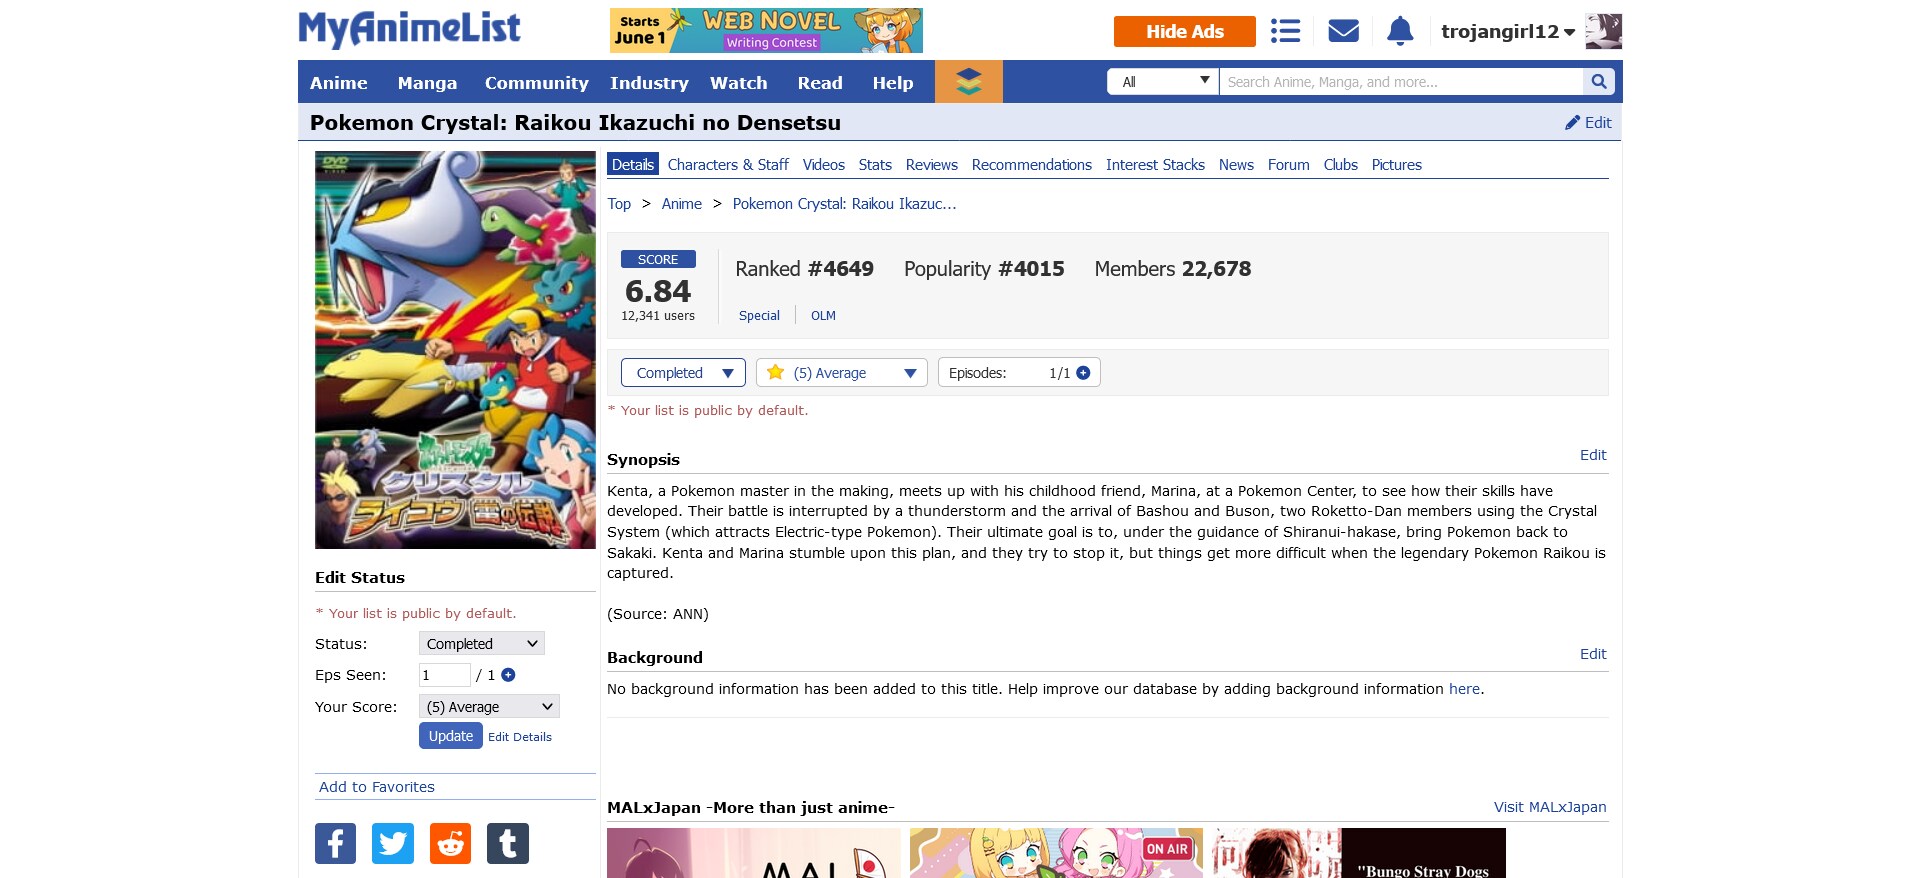Screen dimensions: 1920x878
Task: Switch to the Interest Stacks tab
Action: 1155,165
